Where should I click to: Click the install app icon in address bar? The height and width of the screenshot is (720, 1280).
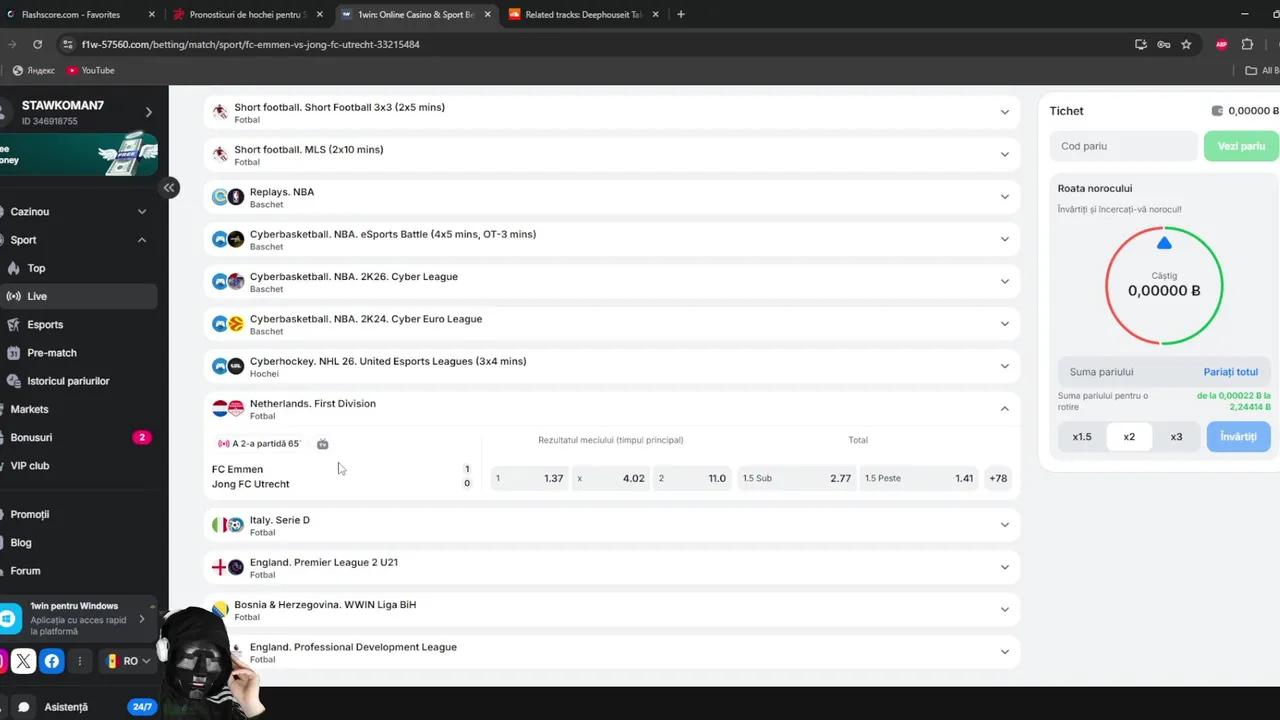(x=1141, y=44)
